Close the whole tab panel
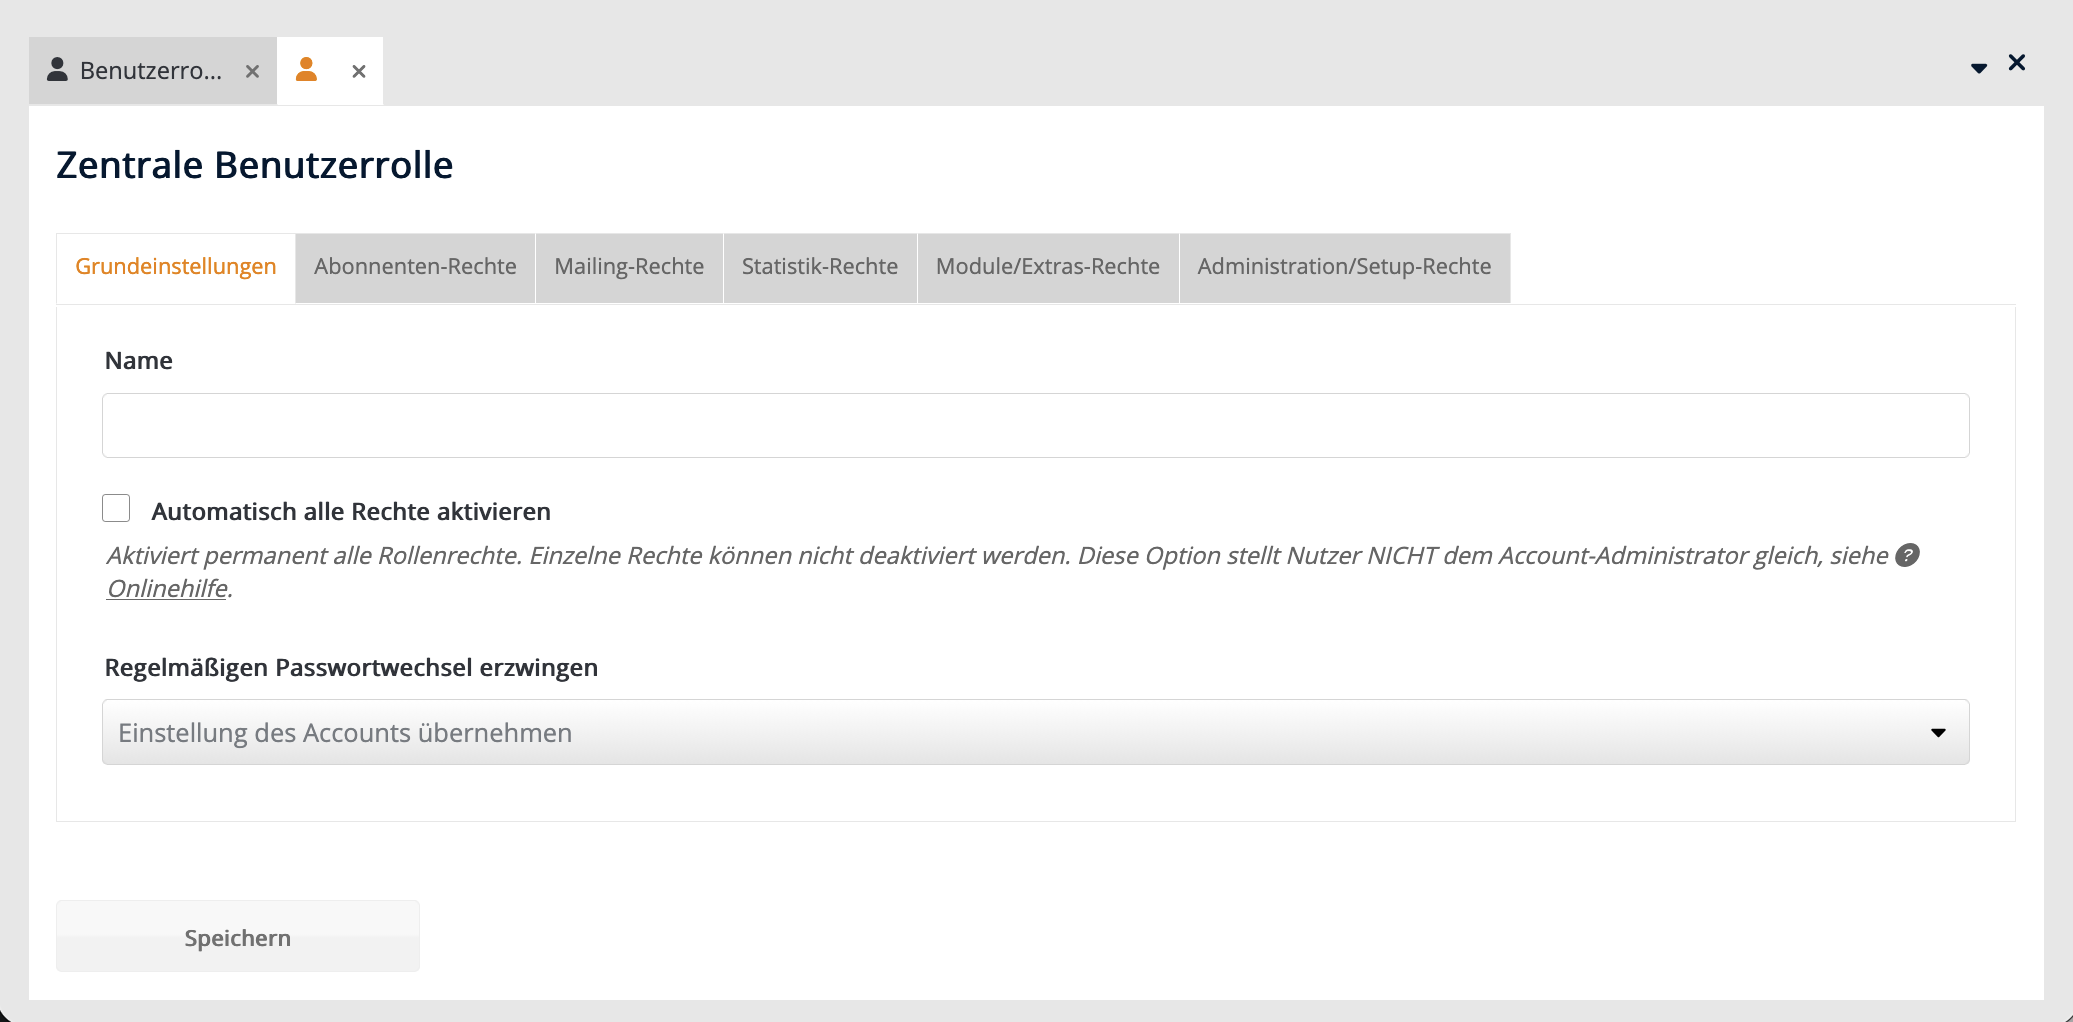 pos(2017,63)
